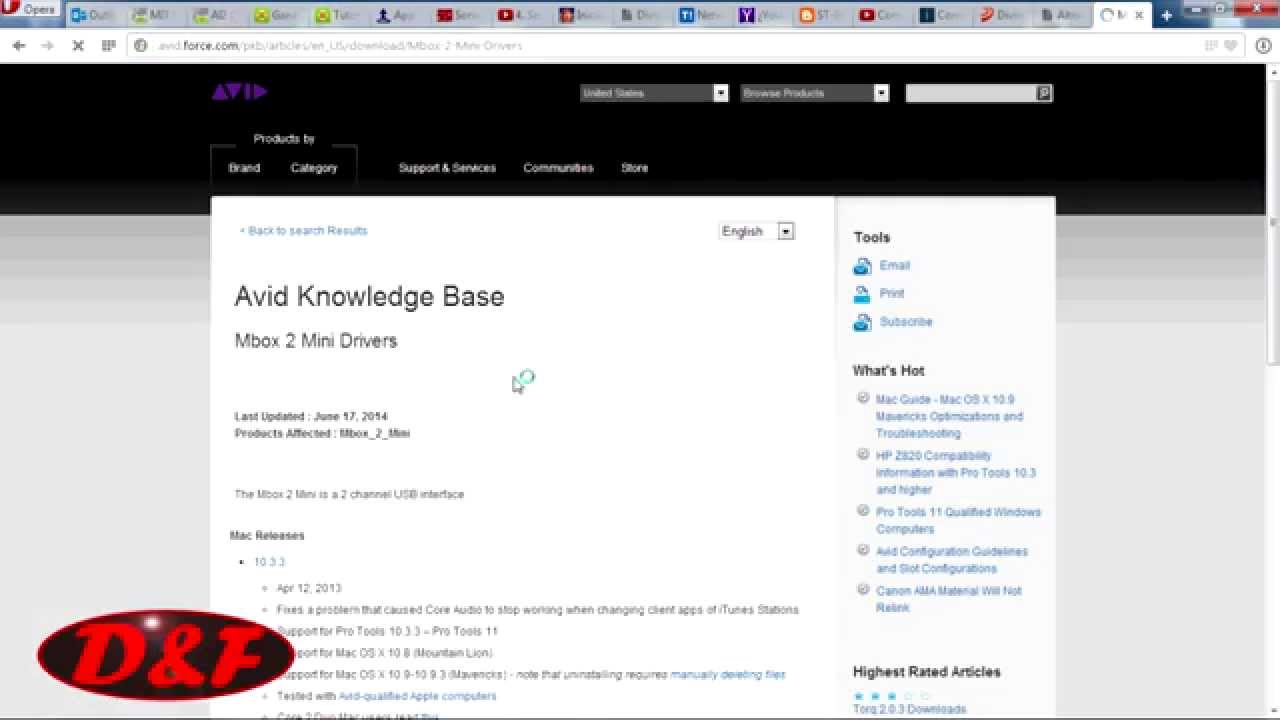Image resolution: width=1280 pixels, height=720 pixels.
Task: Open manually deleting files link
Action: click(728, 674)
